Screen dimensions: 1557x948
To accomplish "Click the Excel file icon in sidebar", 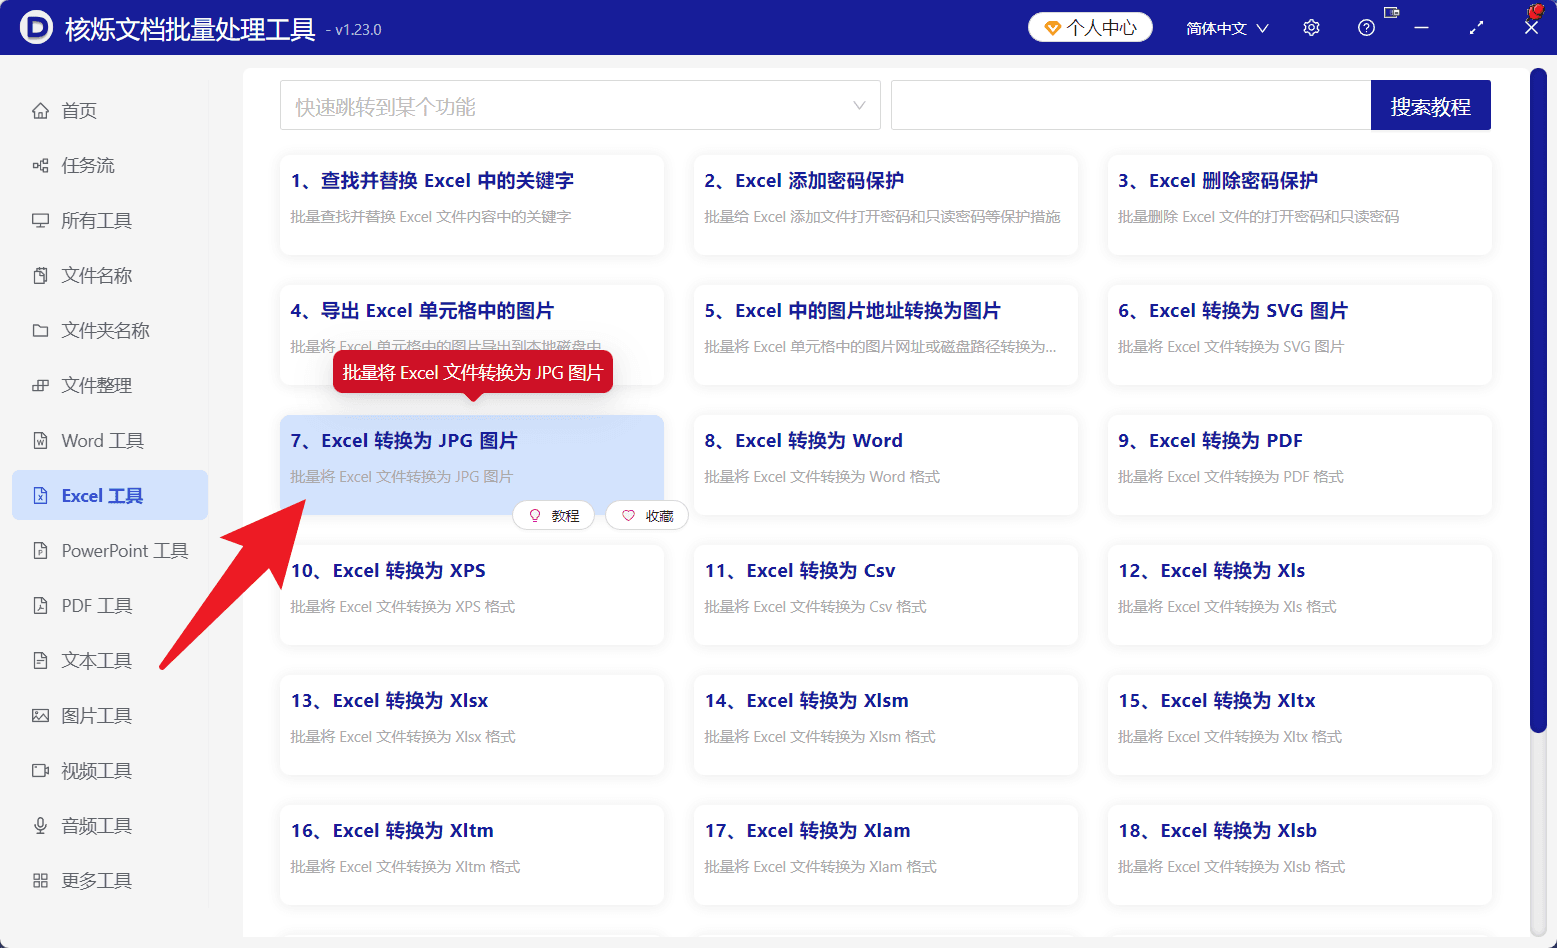I will pyautogui.click(x=40, y=496).
